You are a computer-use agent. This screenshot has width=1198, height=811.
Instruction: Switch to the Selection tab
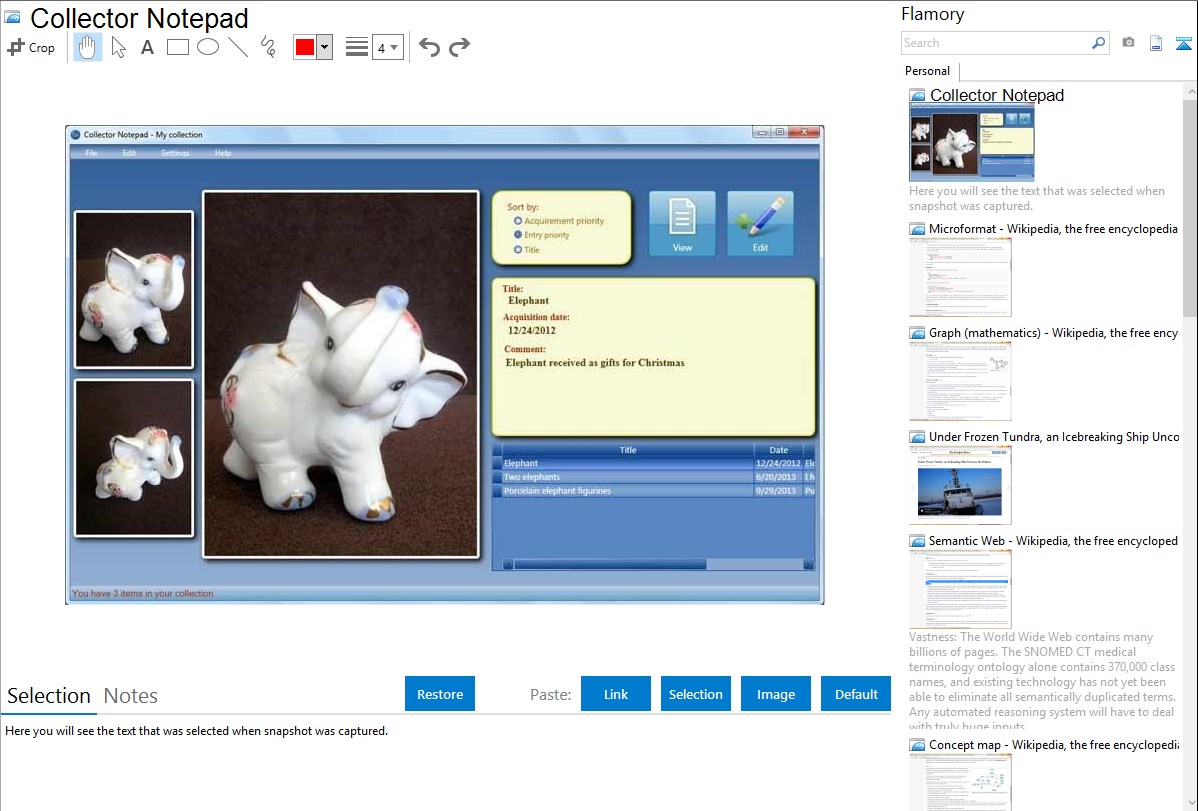pos(49,696)
